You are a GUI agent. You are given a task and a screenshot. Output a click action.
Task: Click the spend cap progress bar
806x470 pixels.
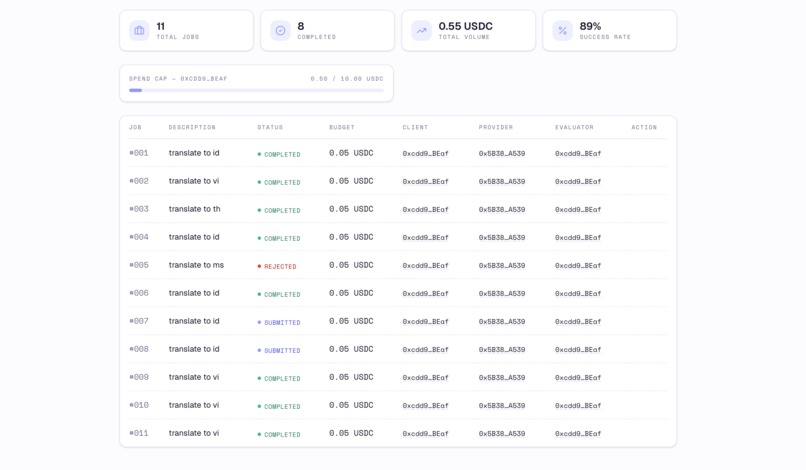256,91
